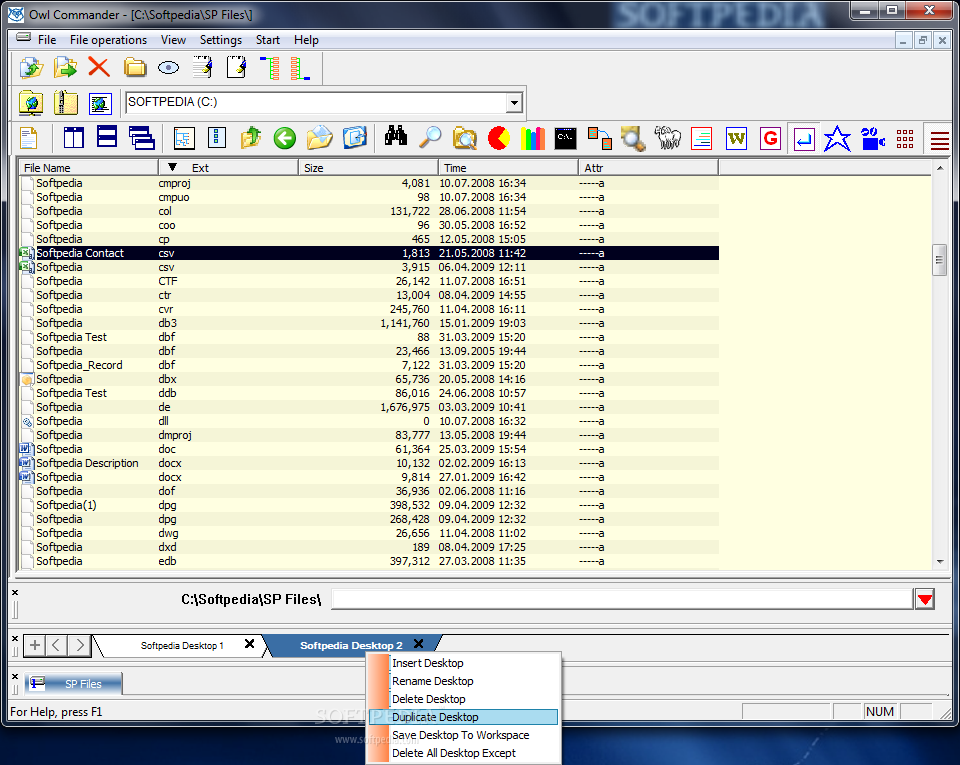The image size is (960, 765).
Task: Click the red horizontal lines icon
Action: pyautogui.click(x=940, y=141)
